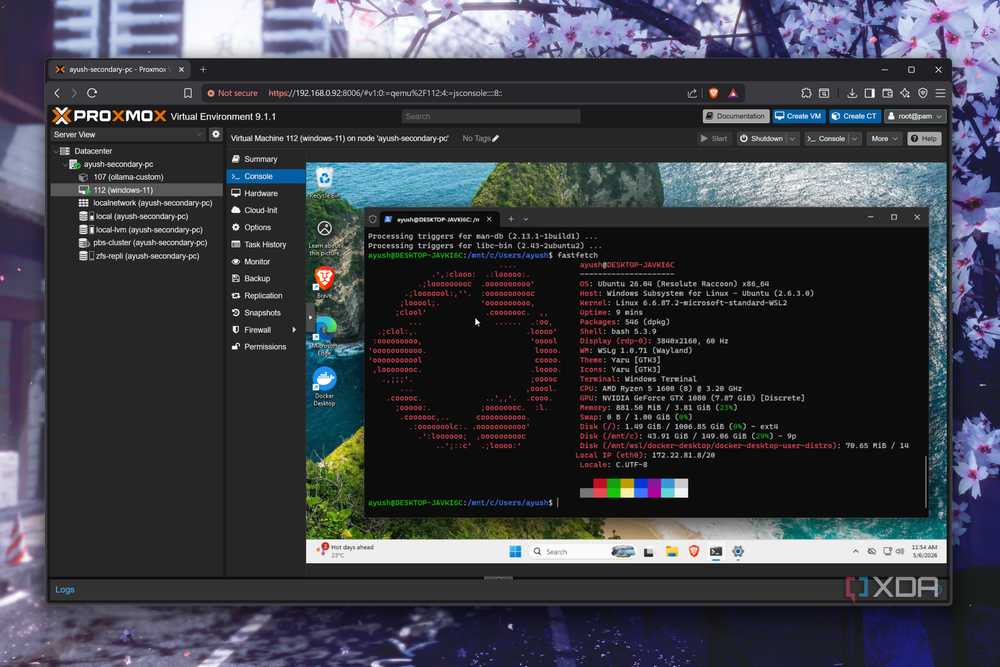Select zfs-repli (ayush-secondary-pc) storage

point(147,256)
